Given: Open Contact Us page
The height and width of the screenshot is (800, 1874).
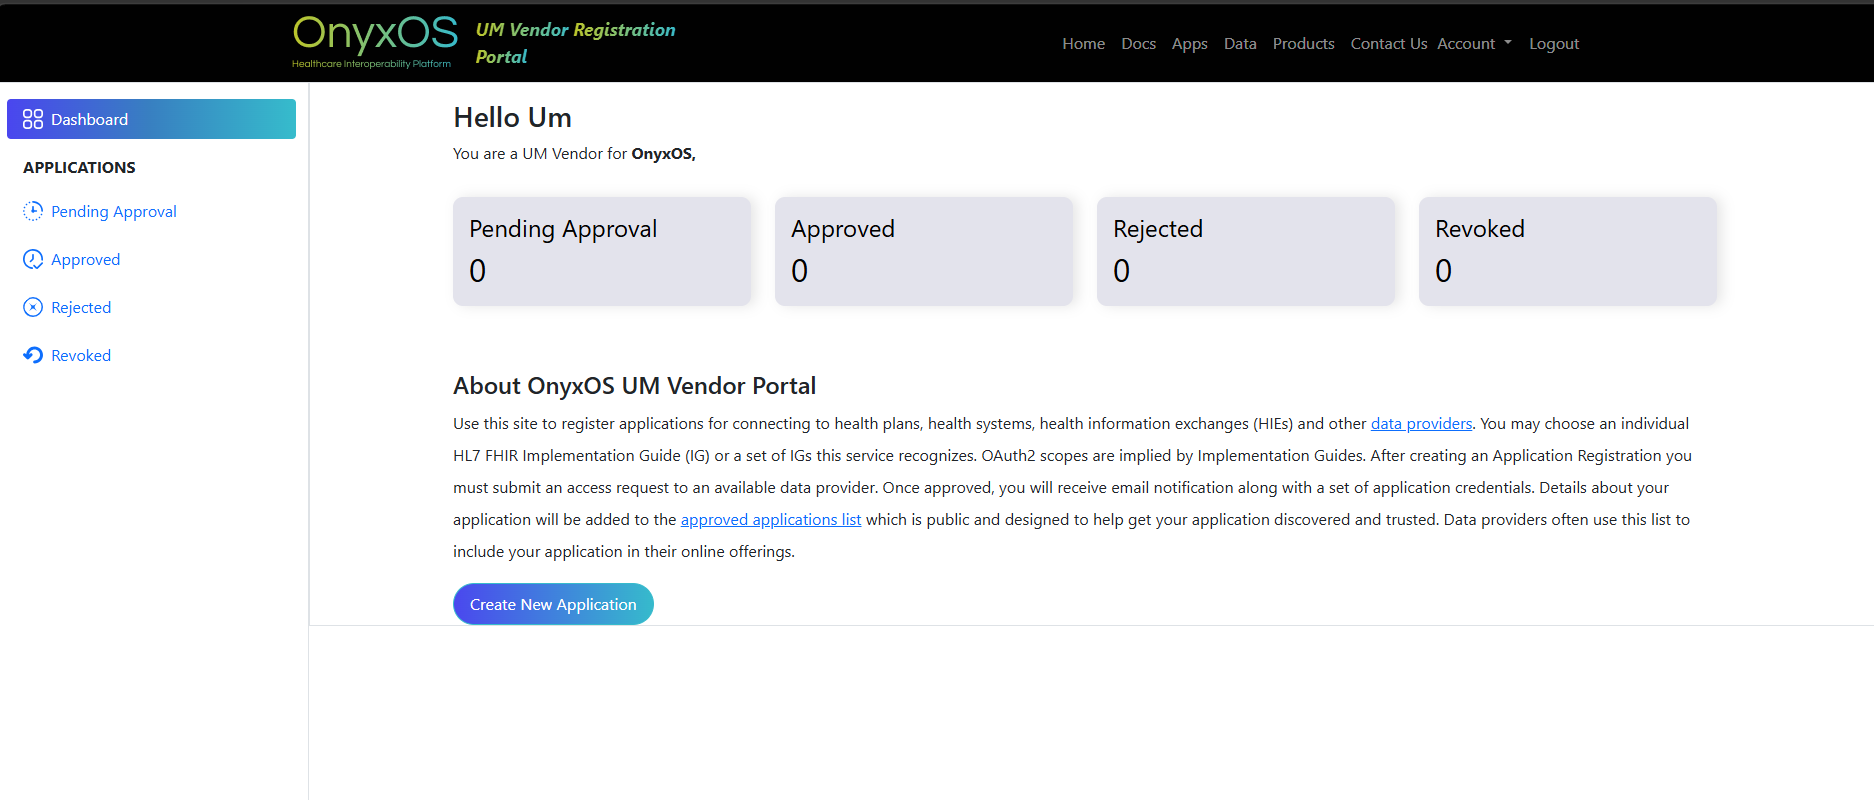Looking at the screenshot, I should [x=1388, y=43].
